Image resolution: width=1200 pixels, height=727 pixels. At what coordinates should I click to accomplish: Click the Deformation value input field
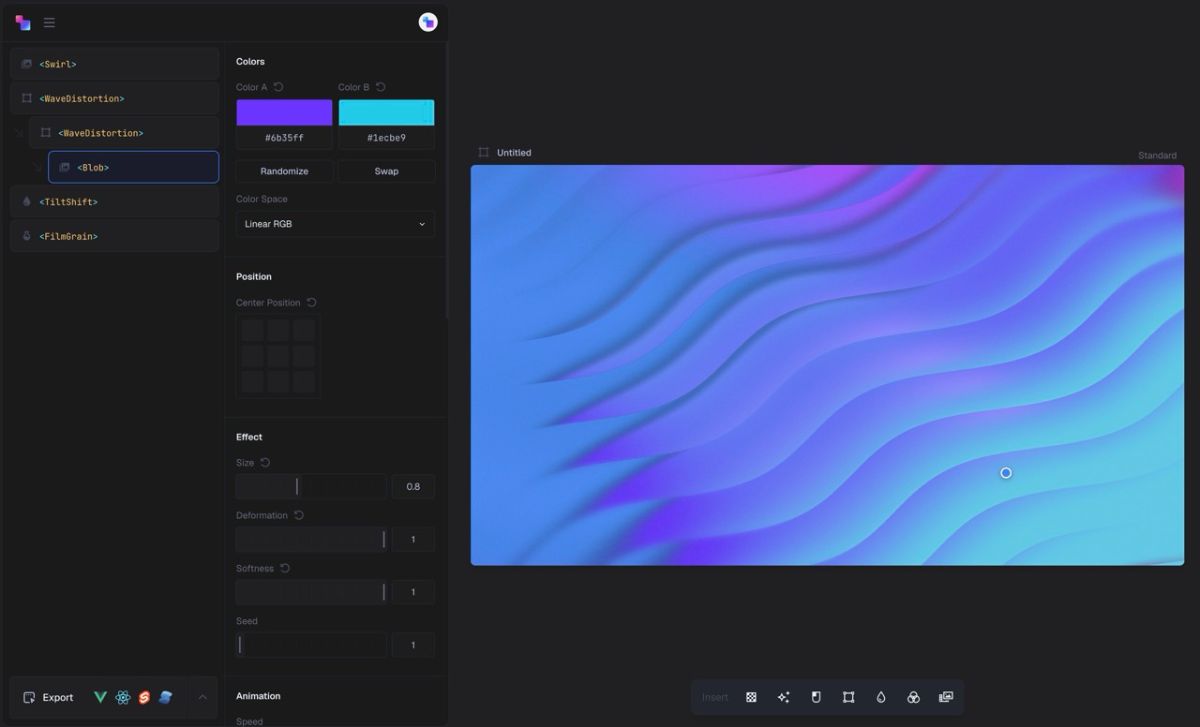coord(413,540)
